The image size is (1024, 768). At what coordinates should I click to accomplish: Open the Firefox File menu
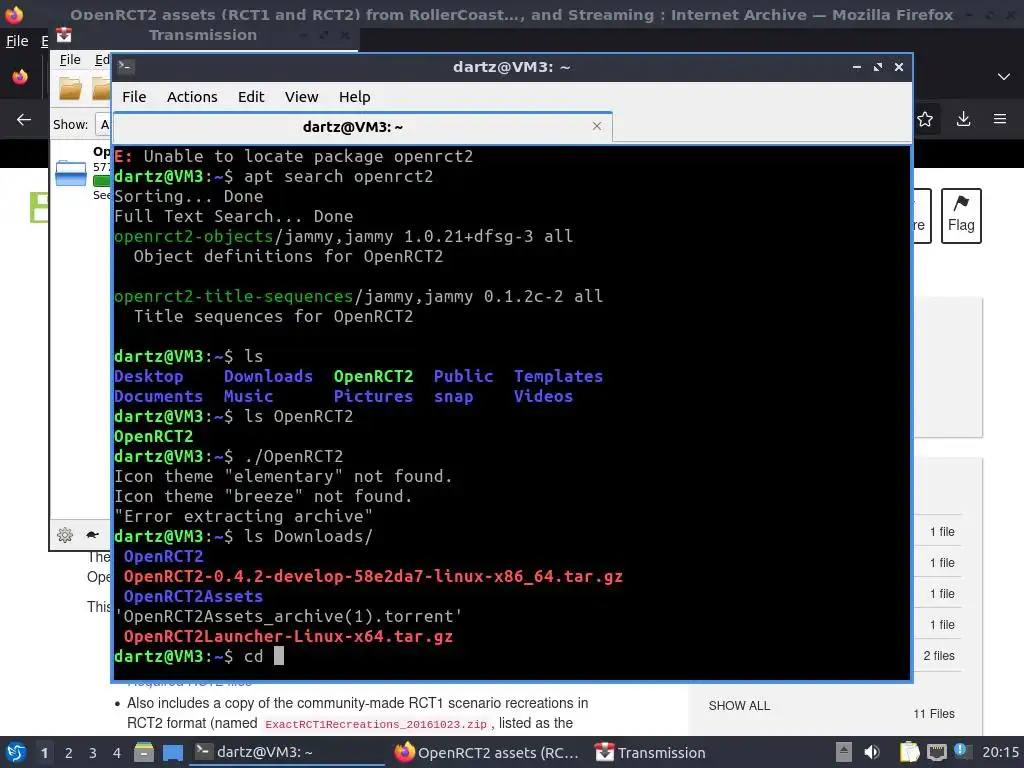[17, 41]
